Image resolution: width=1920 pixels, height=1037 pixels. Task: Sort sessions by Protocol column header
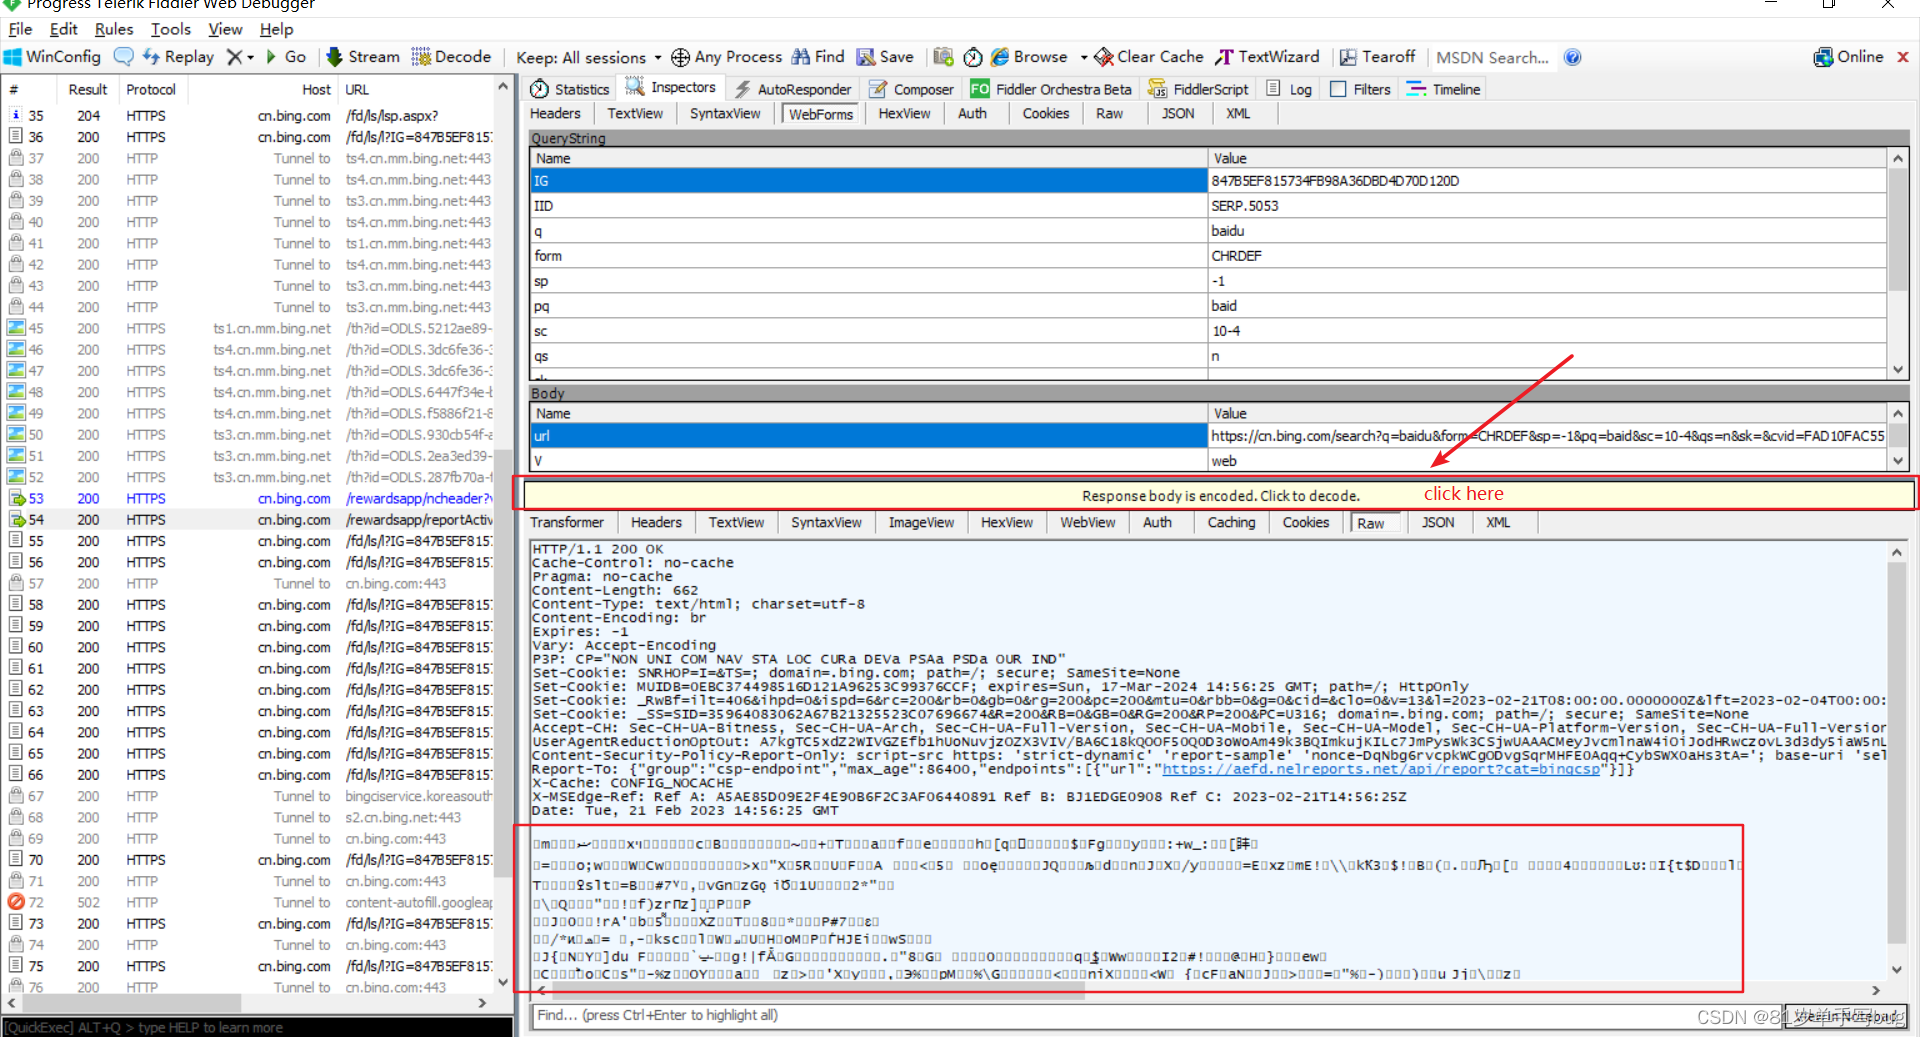(151, 89)
